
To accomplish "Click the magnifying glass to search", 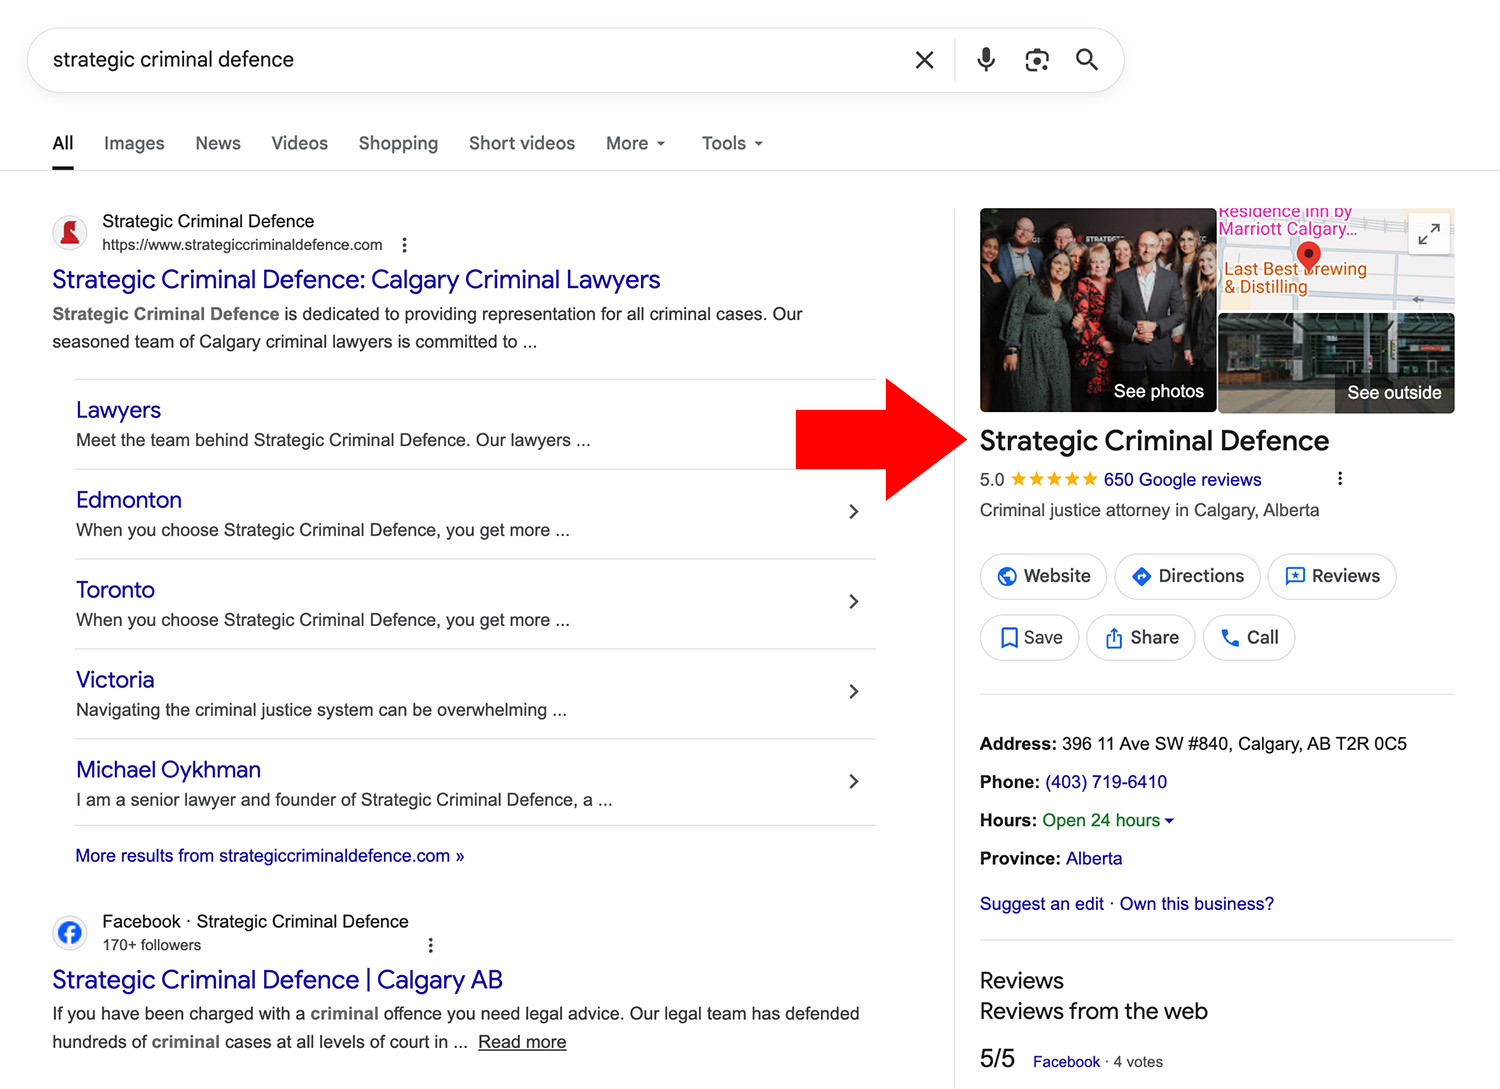I will tap(1087, 59).
